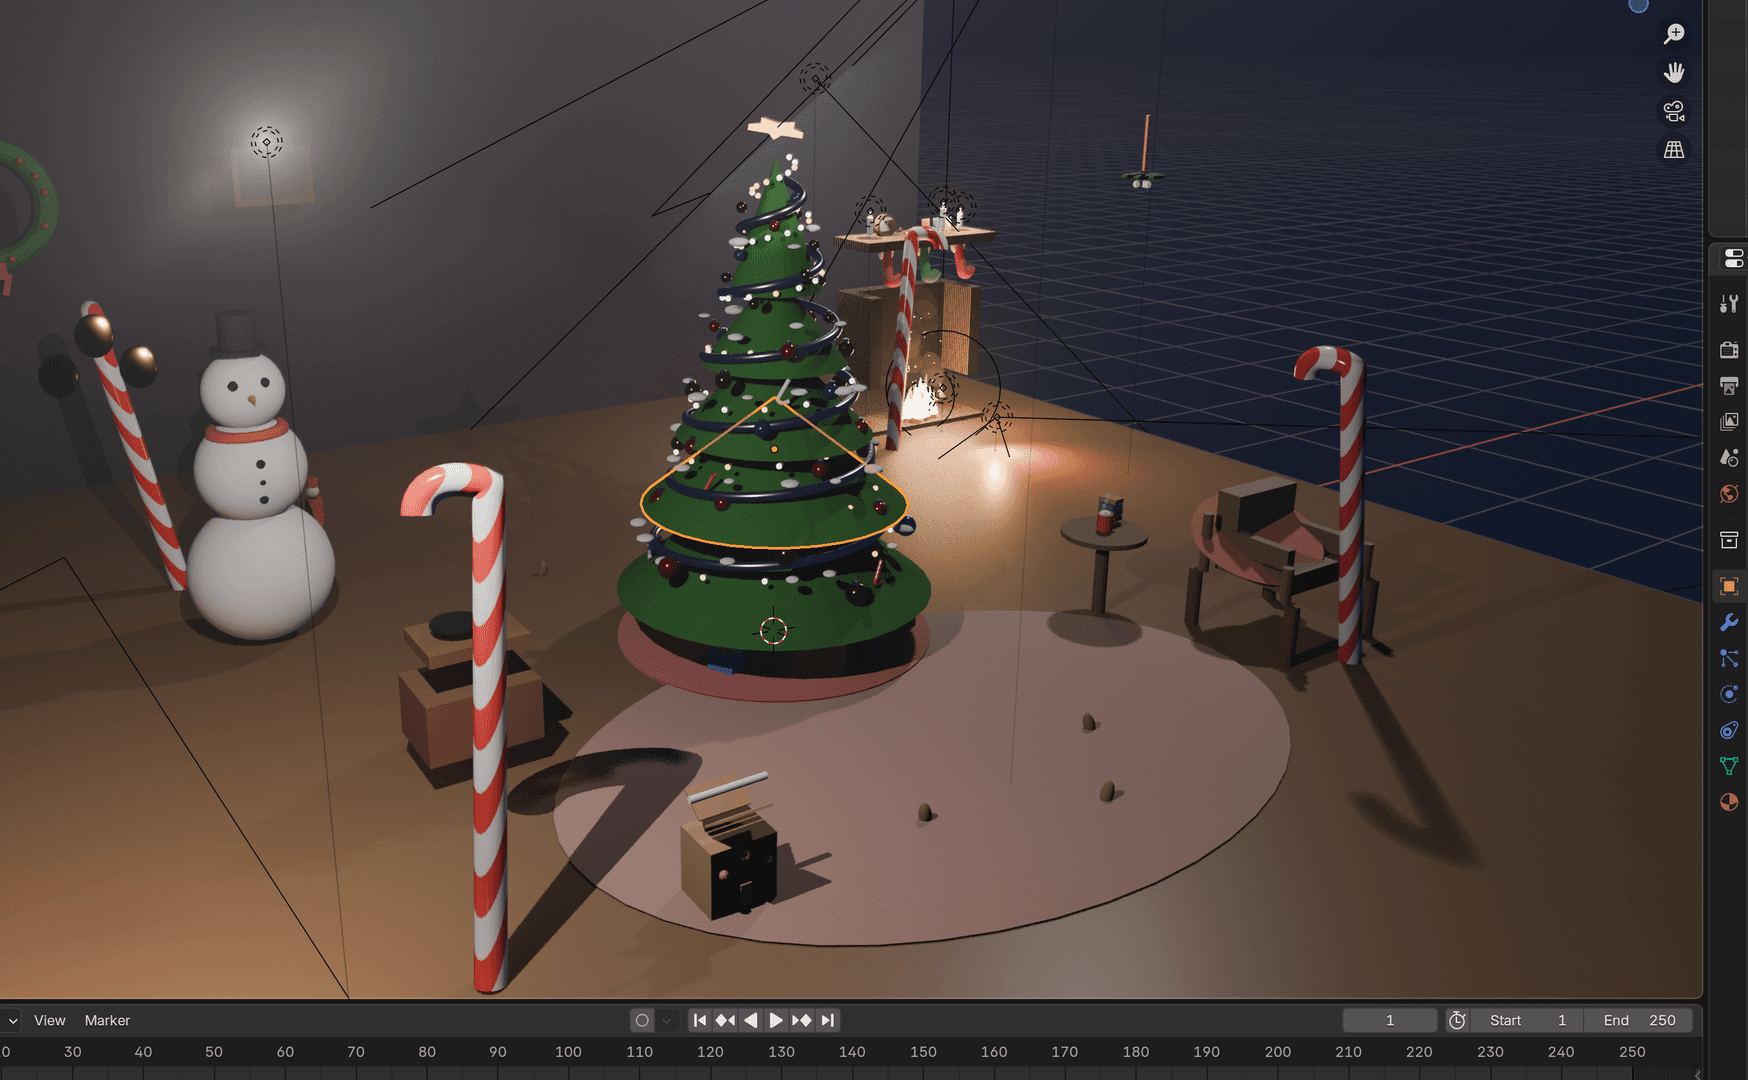The image size is (1748, 1080).
Task: Select the Scene Properties tab
Action: (1729, 457)
